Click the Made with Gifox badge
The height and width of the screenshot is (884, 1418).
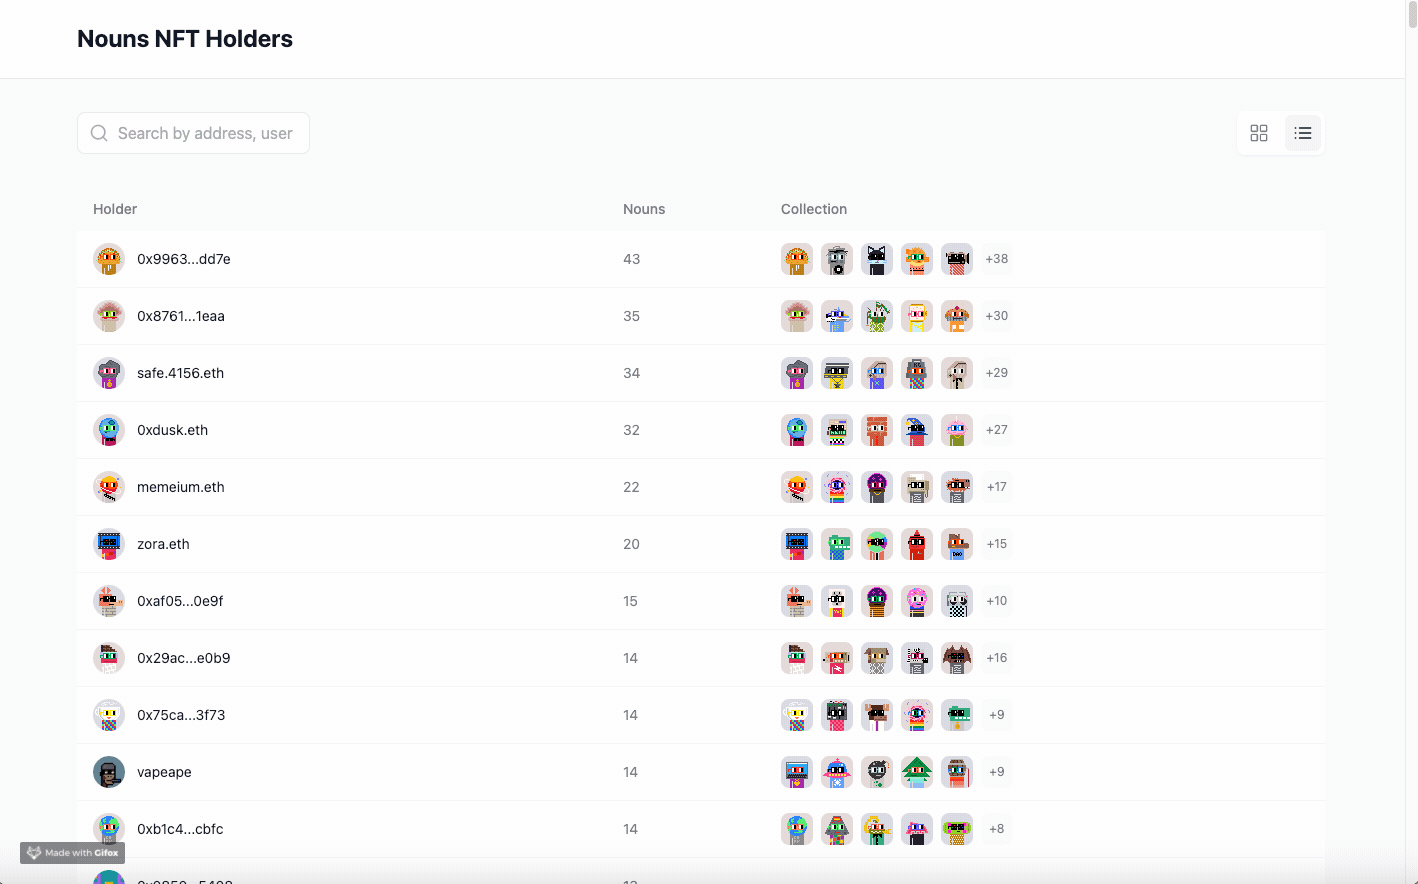pos(73,853)
